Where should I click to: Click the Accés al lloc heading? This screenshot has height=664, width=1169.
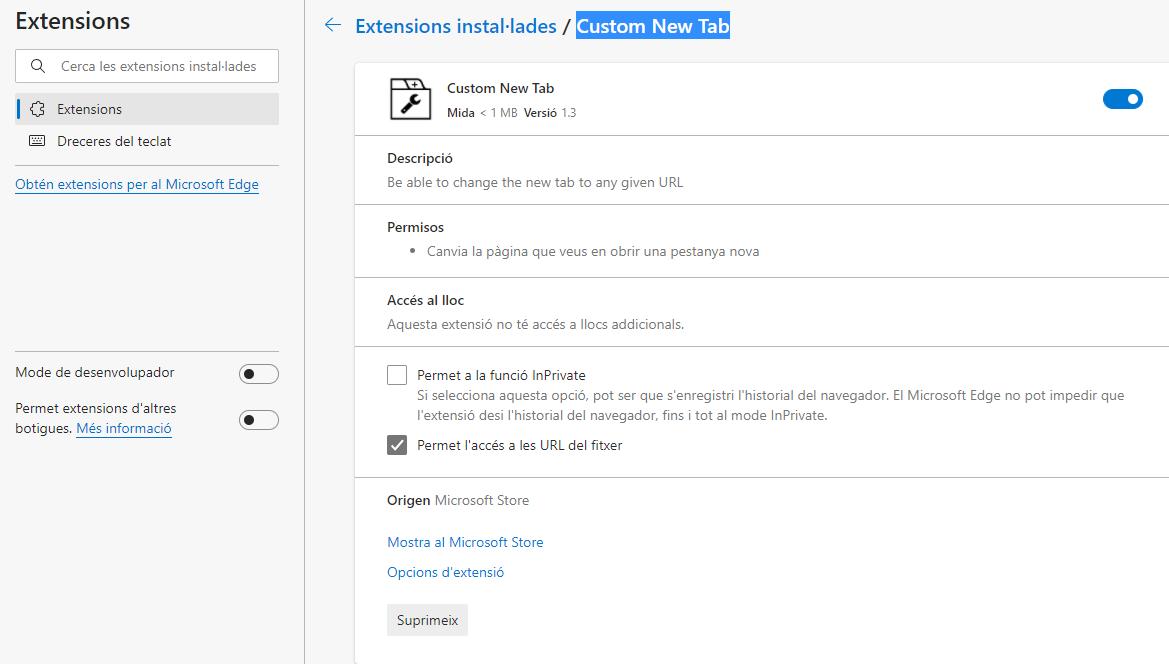tap(426, 300)
